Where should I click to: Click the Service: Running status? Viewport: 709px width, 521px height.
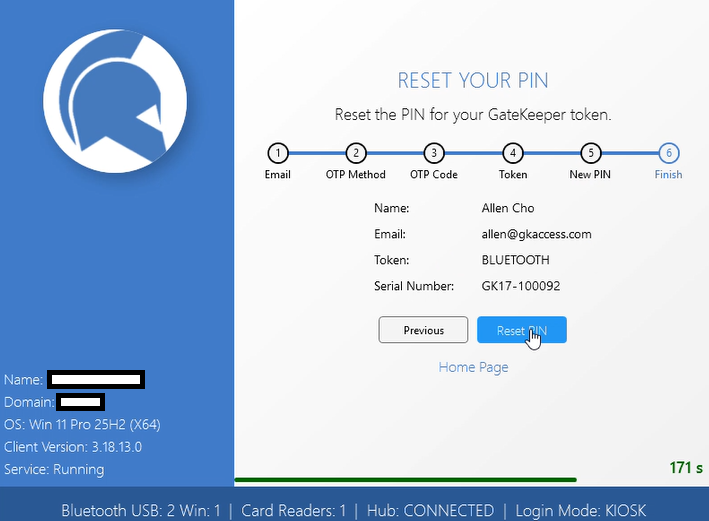tap(54, 469)
